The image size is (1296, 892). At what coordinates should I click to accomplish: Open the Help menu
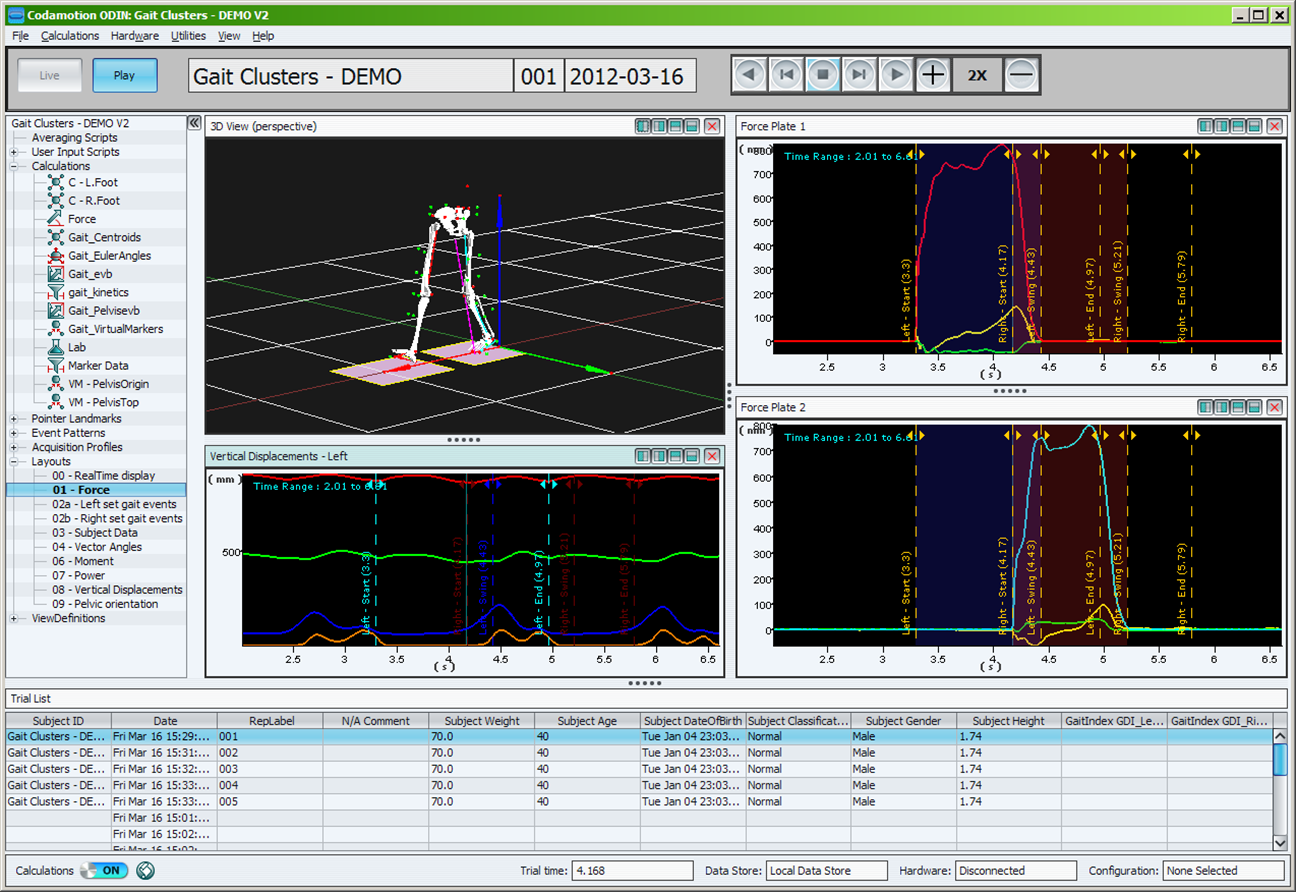click(x=263, y=36)
